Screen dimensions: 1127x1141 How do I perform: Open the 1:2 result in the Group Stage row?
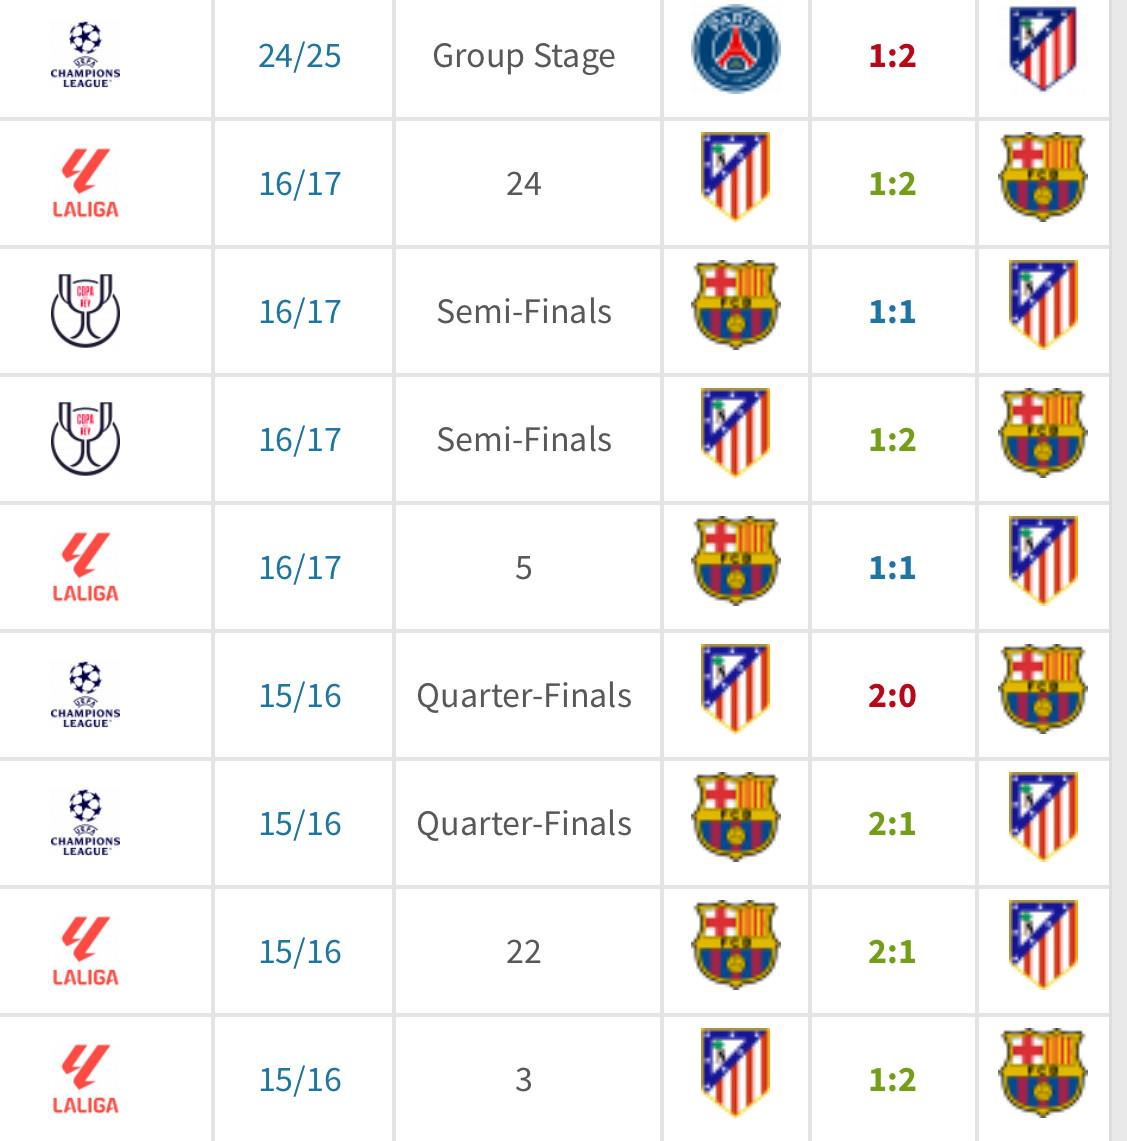pyautogui.click(x=892, y=56)
